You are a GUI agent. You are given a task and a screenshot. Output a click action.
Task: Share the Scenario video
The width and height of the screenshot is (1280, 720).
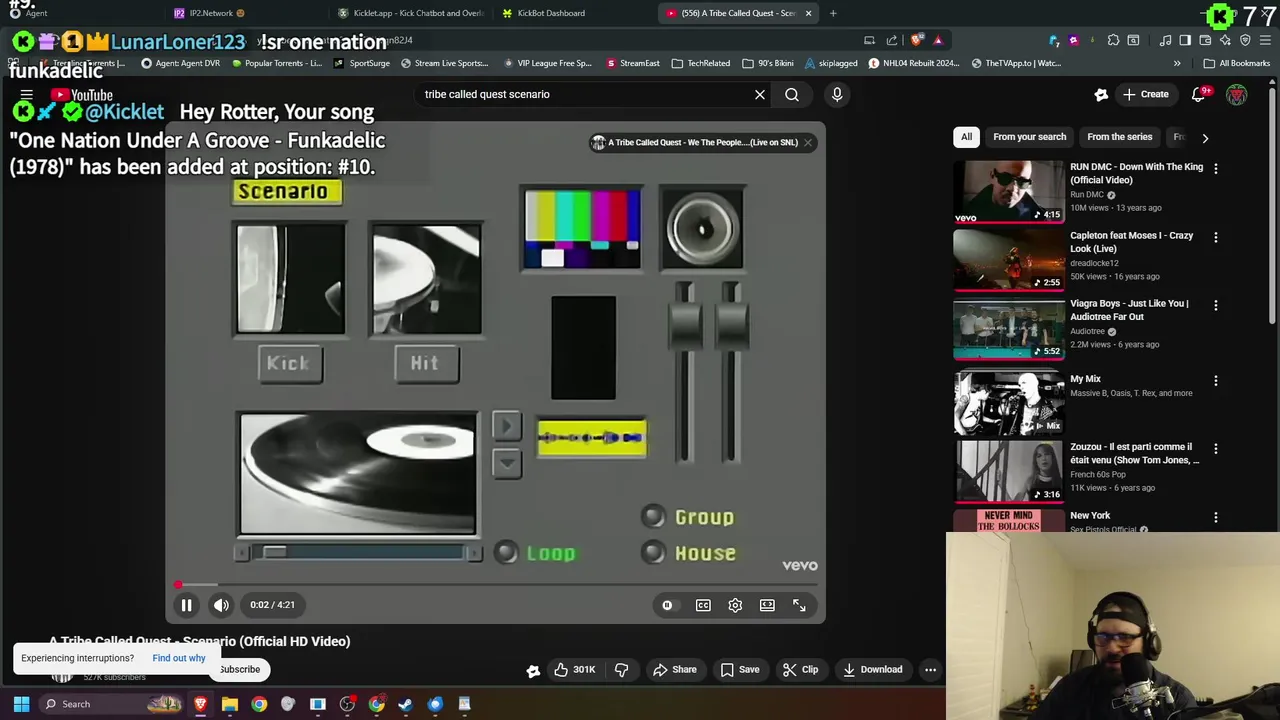pyautogui.click(x=673, y=670)
